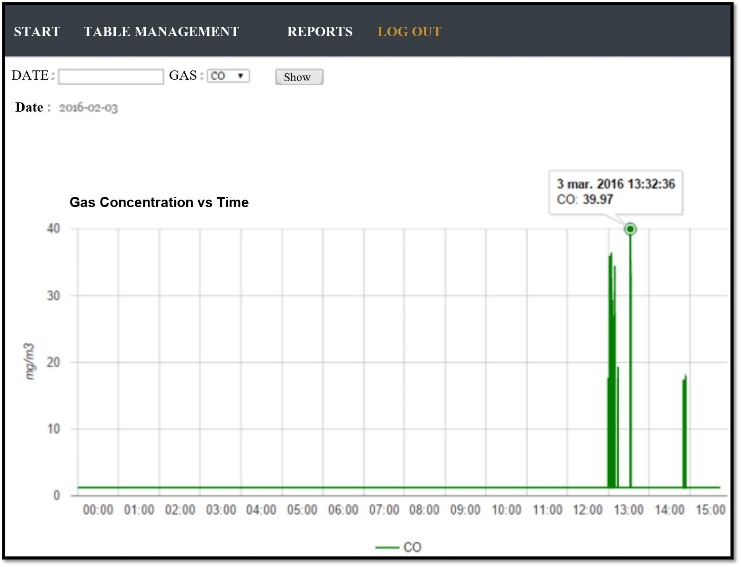Click the LOG OUT link
This screenshot has height=567, width=741.
pos(409,31)
